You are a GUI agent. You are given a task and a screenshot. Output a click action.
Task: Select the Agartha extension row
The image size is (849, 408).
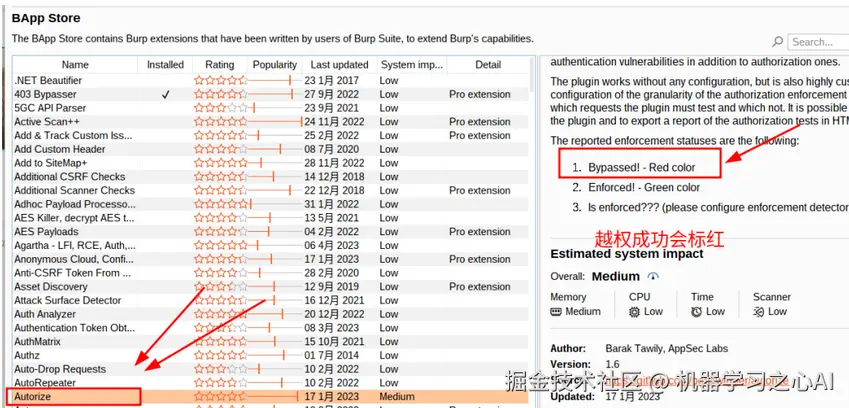tap(271, 245)
